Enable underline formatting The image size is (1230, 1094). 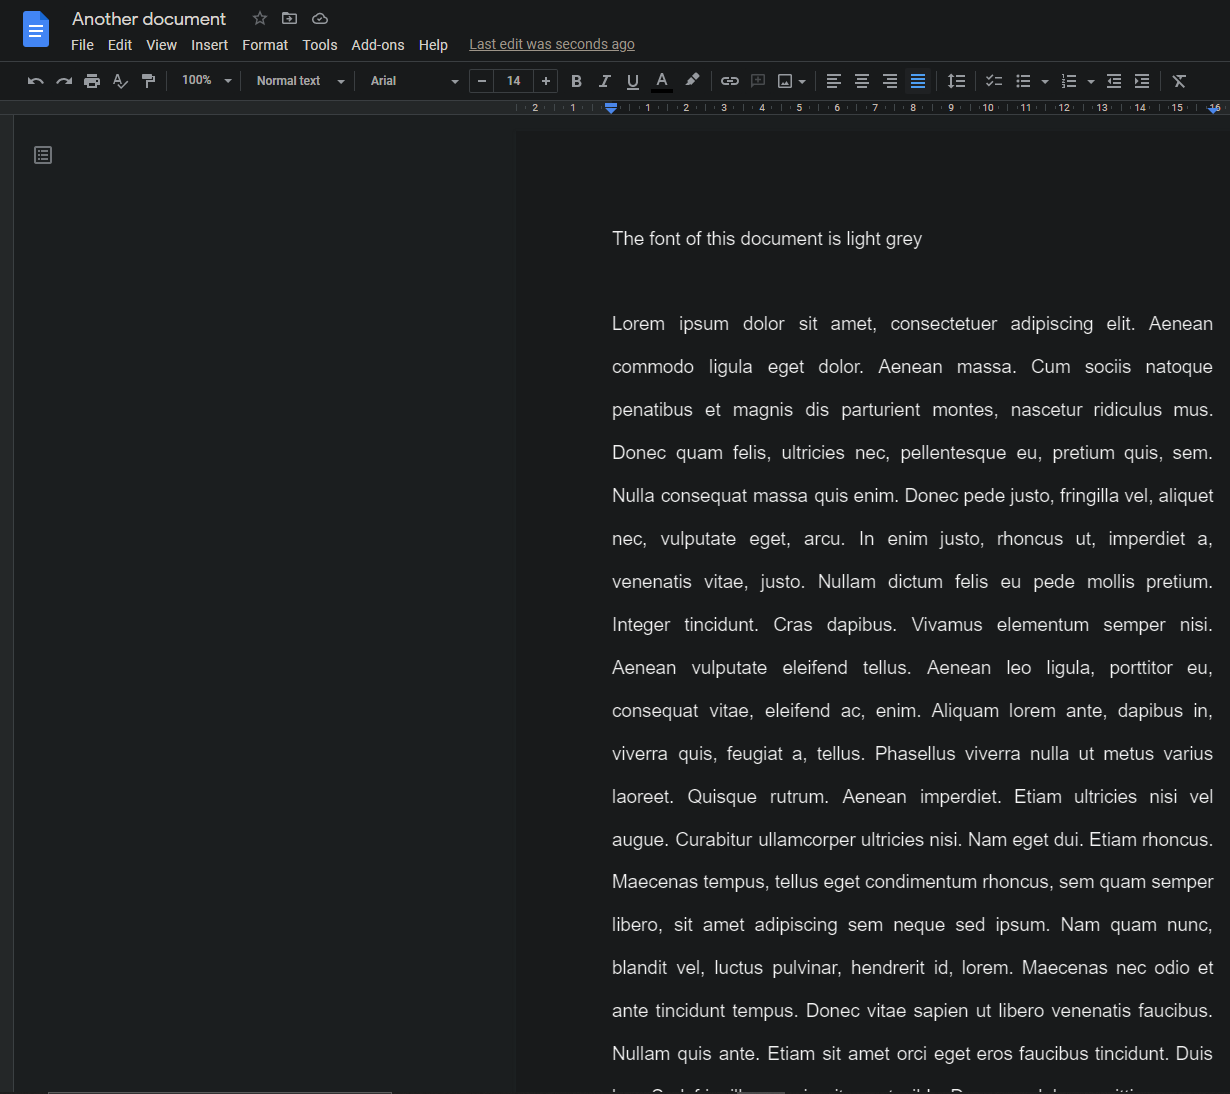pyautogui.click(x=632, y=81)
